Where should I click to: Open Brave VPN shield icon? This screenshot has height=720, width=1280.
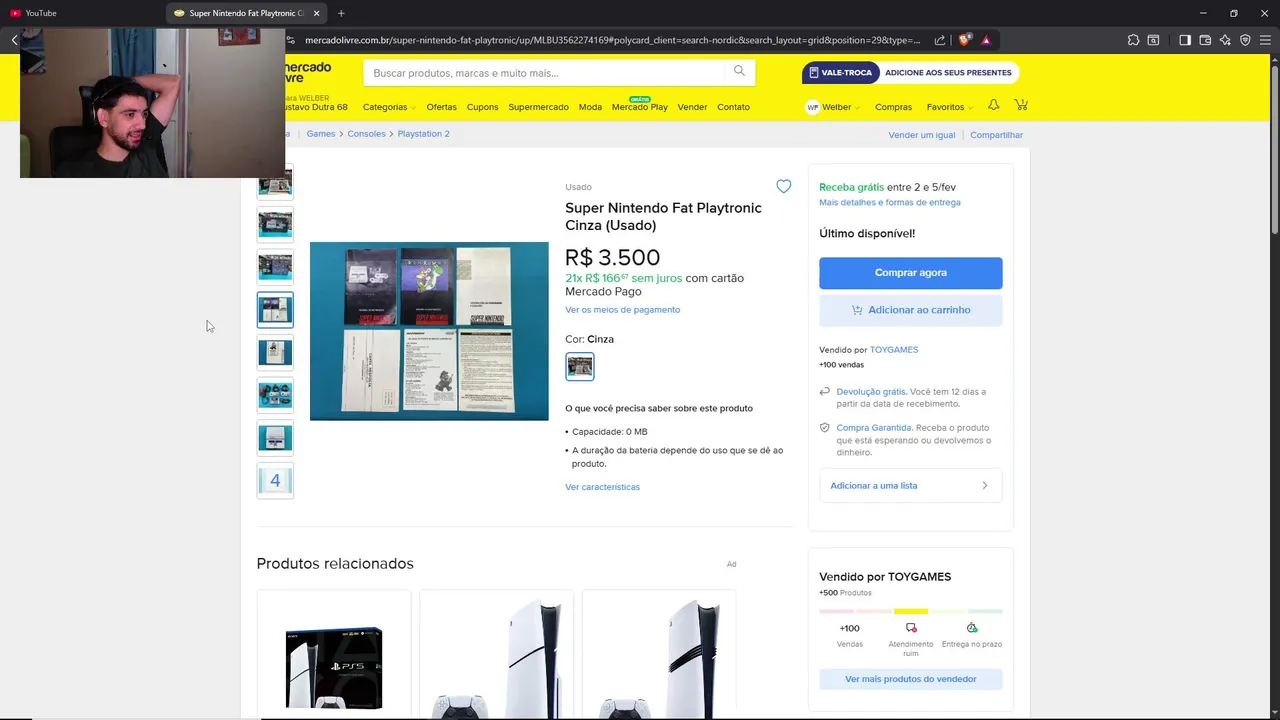(1245, 40)
